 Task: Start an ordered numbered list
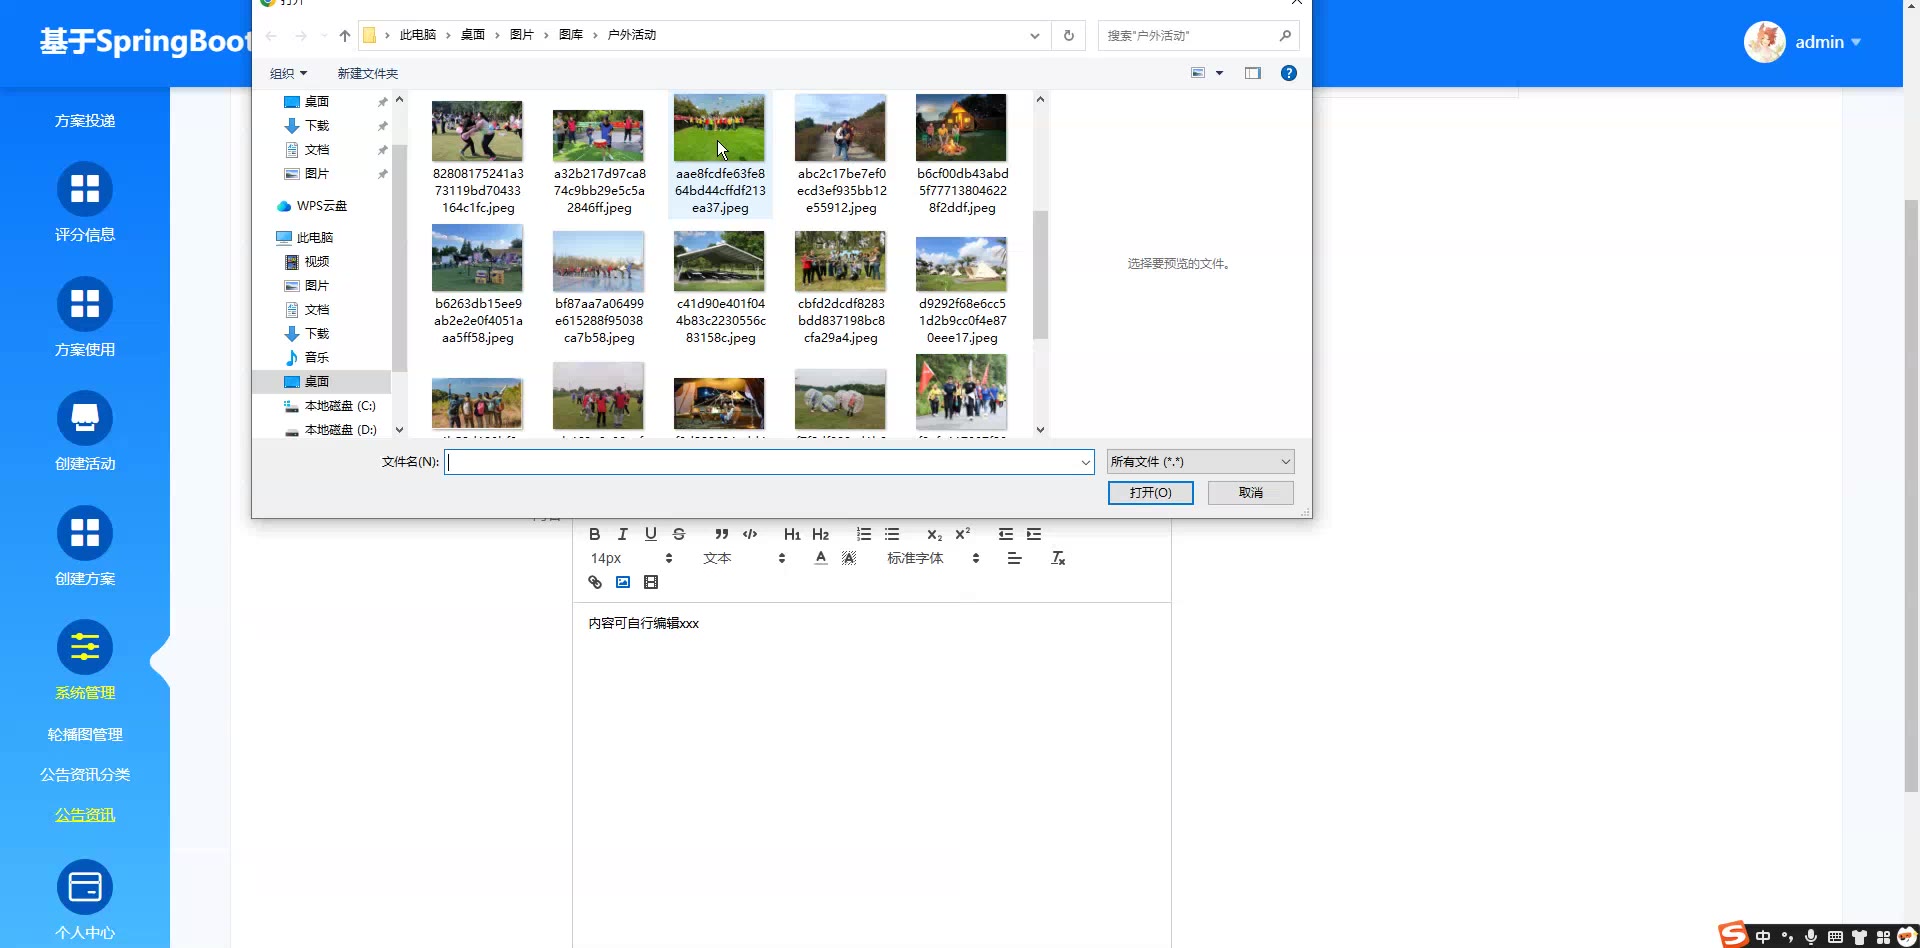[x=864, y=534]
